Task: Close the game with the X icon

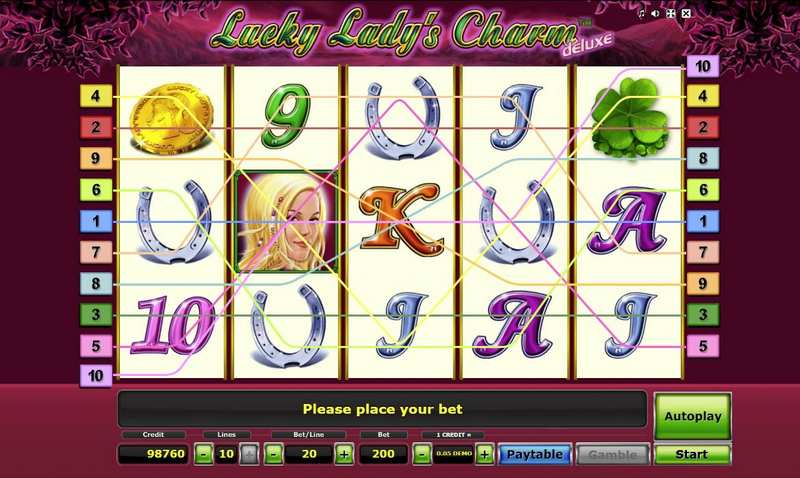Action: (x=686, y=14)
